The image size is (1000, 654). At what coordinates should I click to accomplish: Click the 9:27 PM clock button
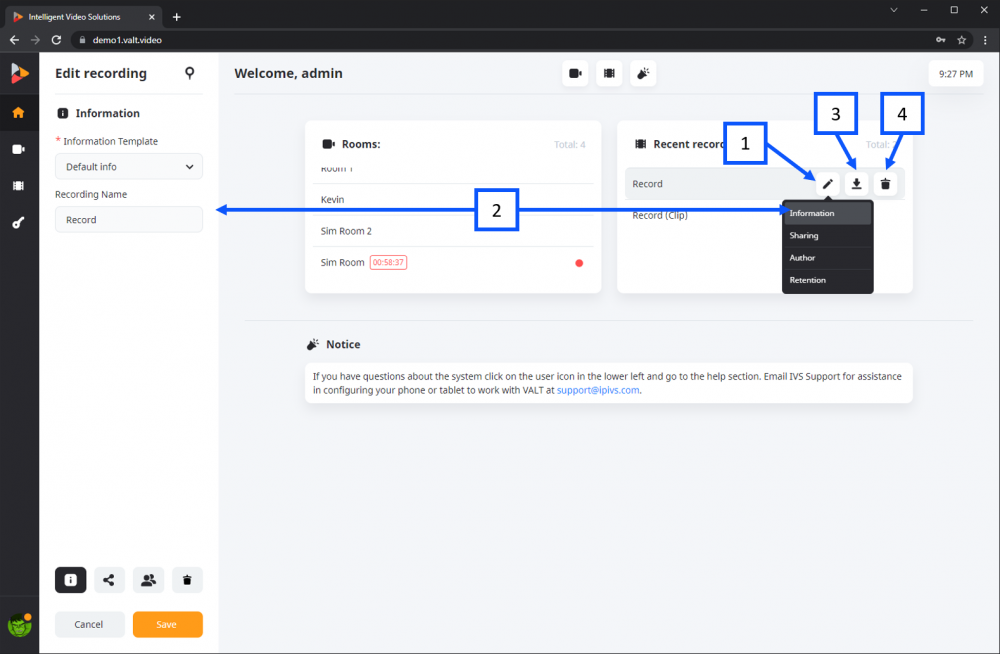click(955, 74)
